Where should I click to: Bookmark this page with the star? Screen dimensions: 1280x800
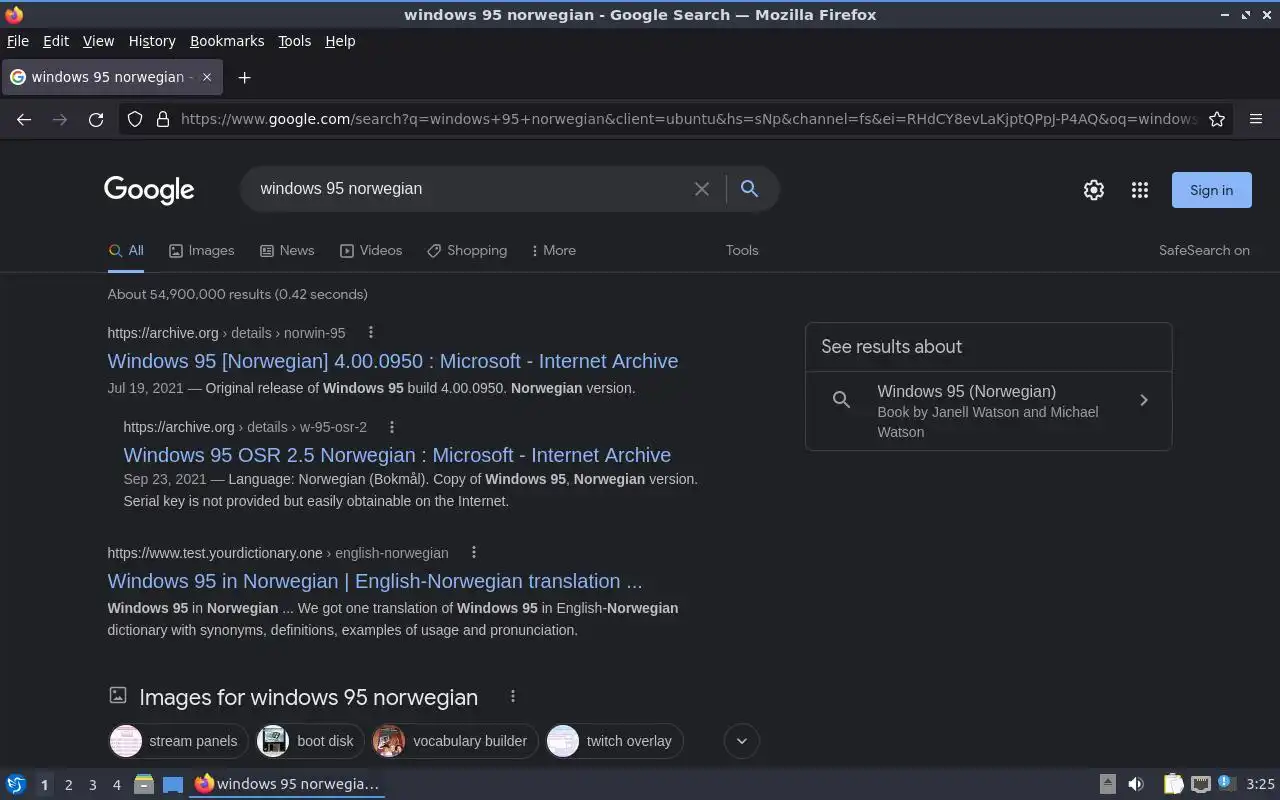coord(1217,119)
